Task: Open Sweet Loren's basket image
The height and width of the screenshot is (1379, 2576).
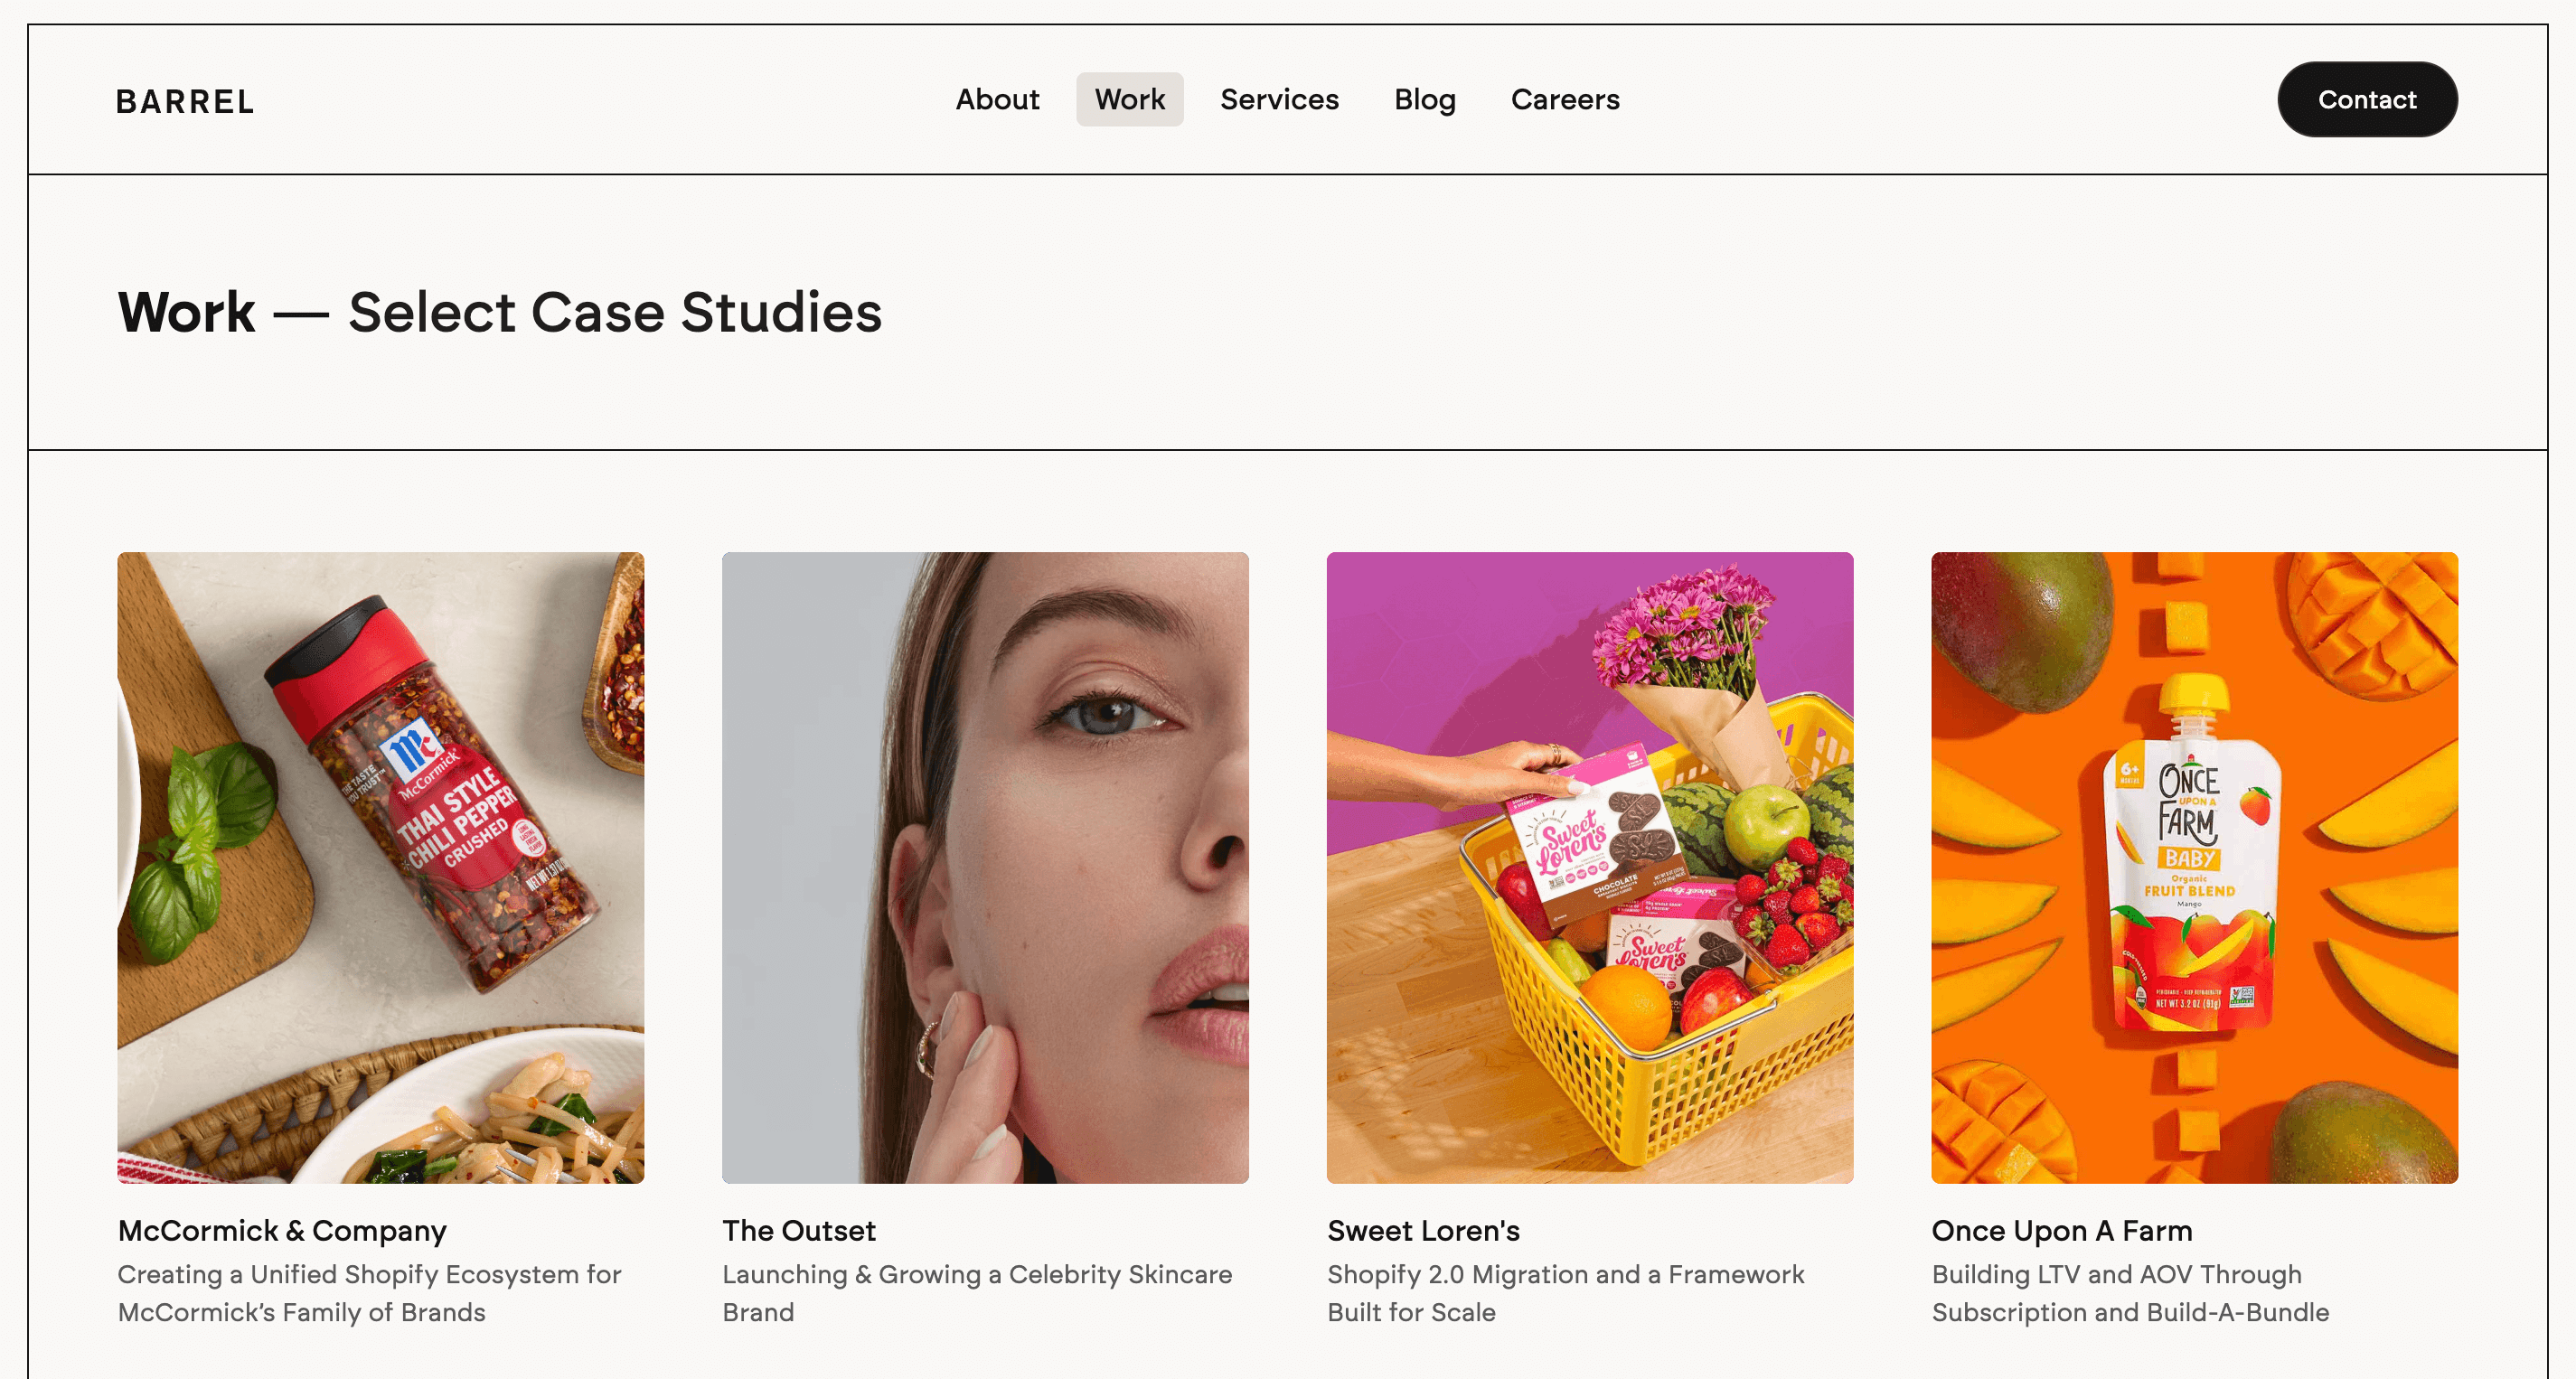Action: (x=1589, y=867)
